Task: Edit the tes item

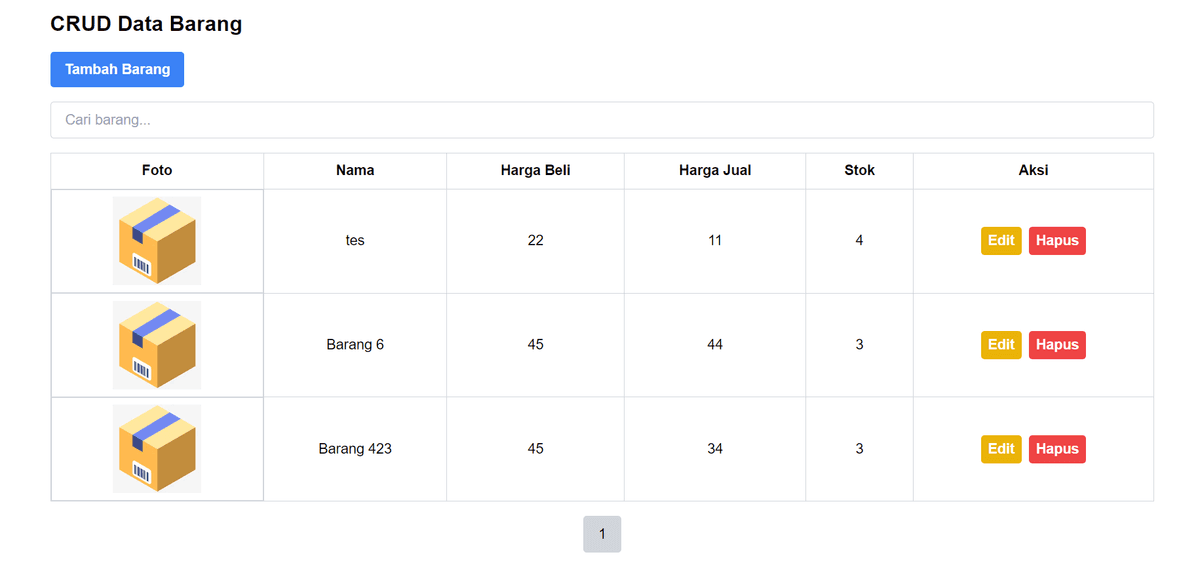Action: [x=1001, y=241]
